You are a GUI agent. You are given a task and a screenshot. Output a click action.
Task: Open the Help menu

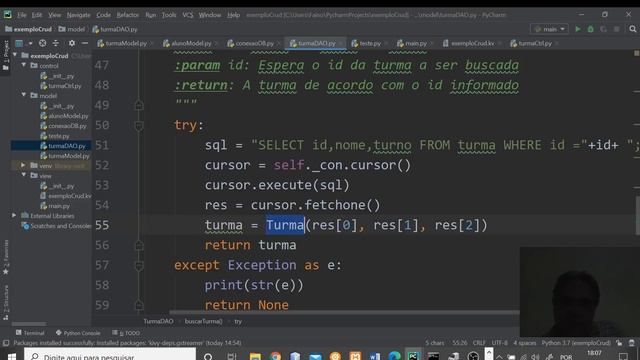[233, 15]
